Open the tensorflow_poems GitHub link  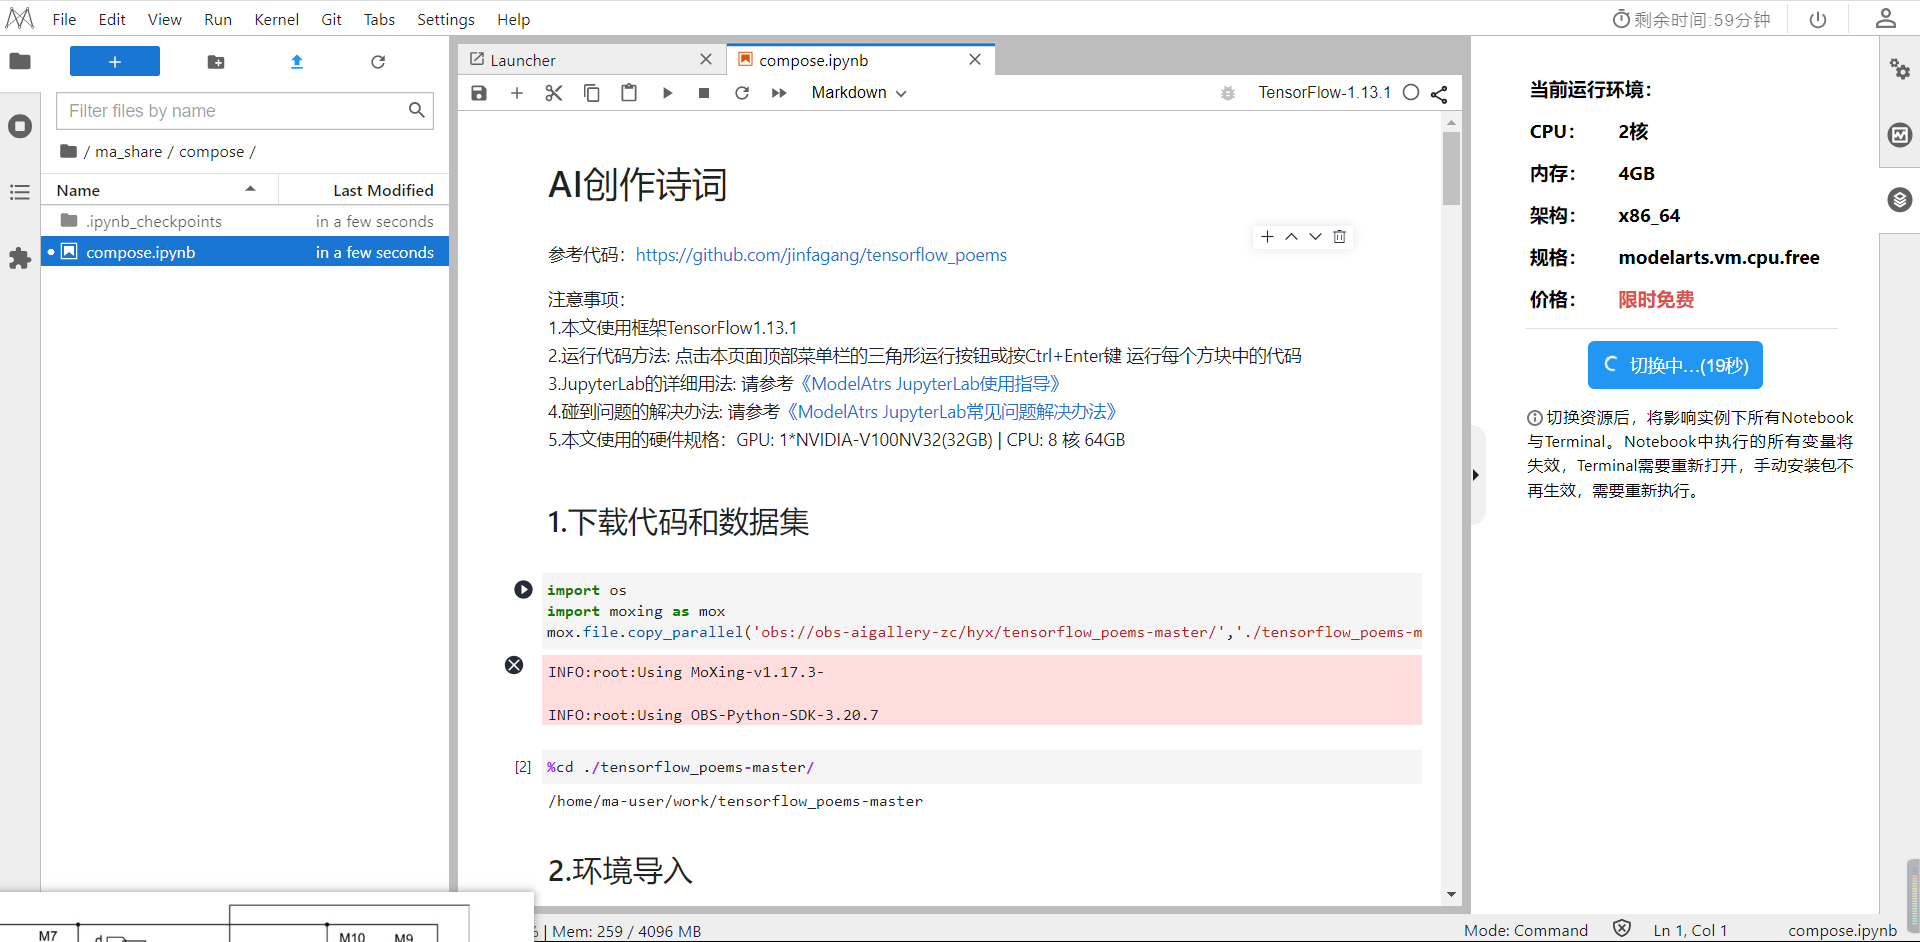(x=821, y=255)
